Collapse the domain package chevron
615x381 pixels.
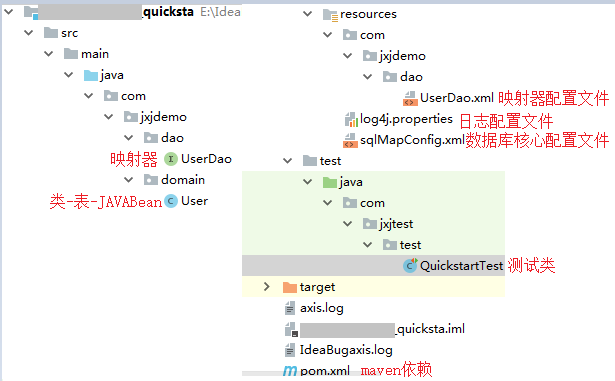[129, 180]
